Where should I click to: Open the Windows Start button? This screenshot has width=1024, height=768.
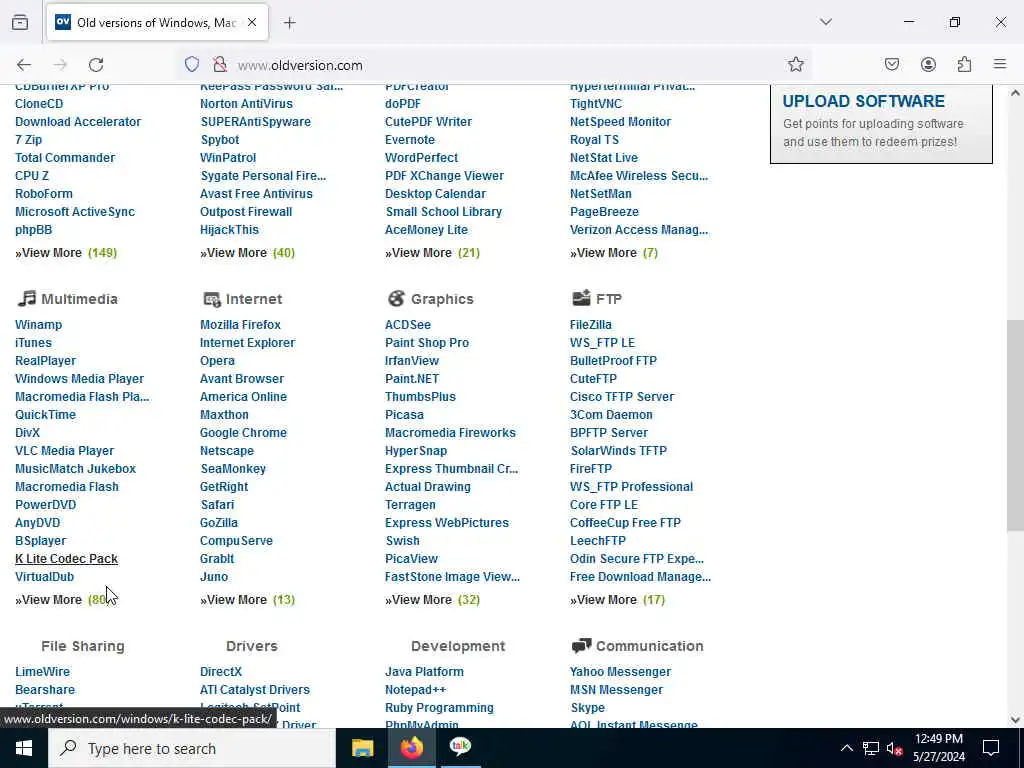pos(24,748)
